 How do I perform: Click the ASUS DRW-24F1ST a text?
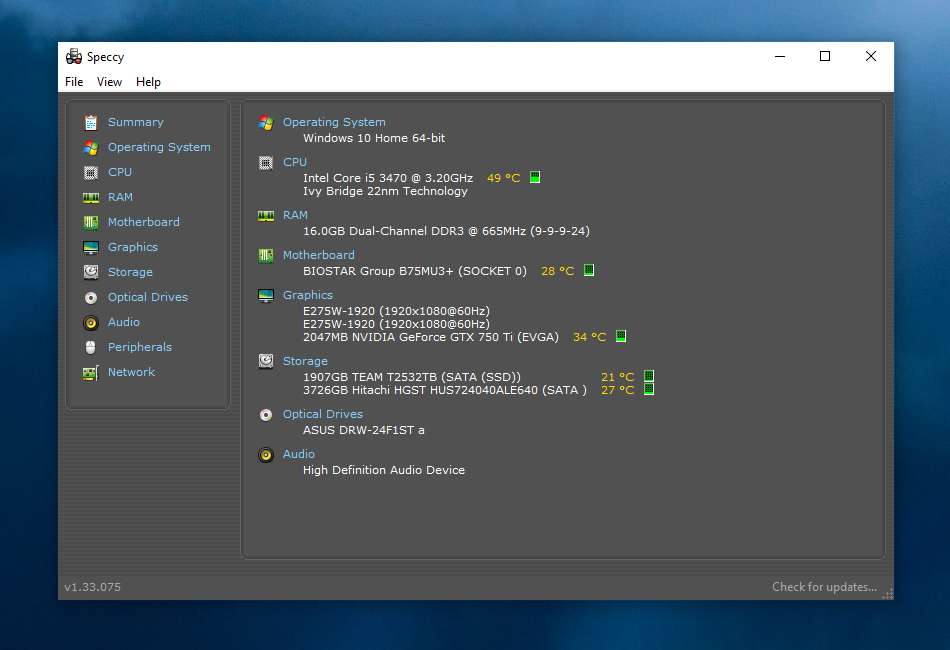point(364,430)
